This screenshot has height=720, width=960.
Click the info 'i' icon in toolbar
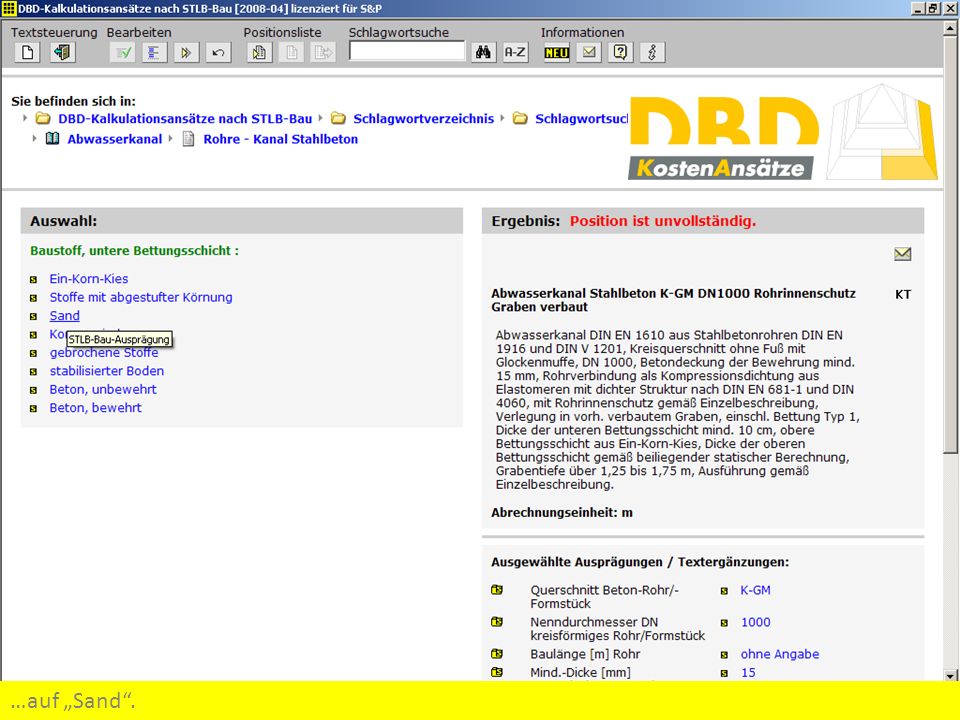652,53
